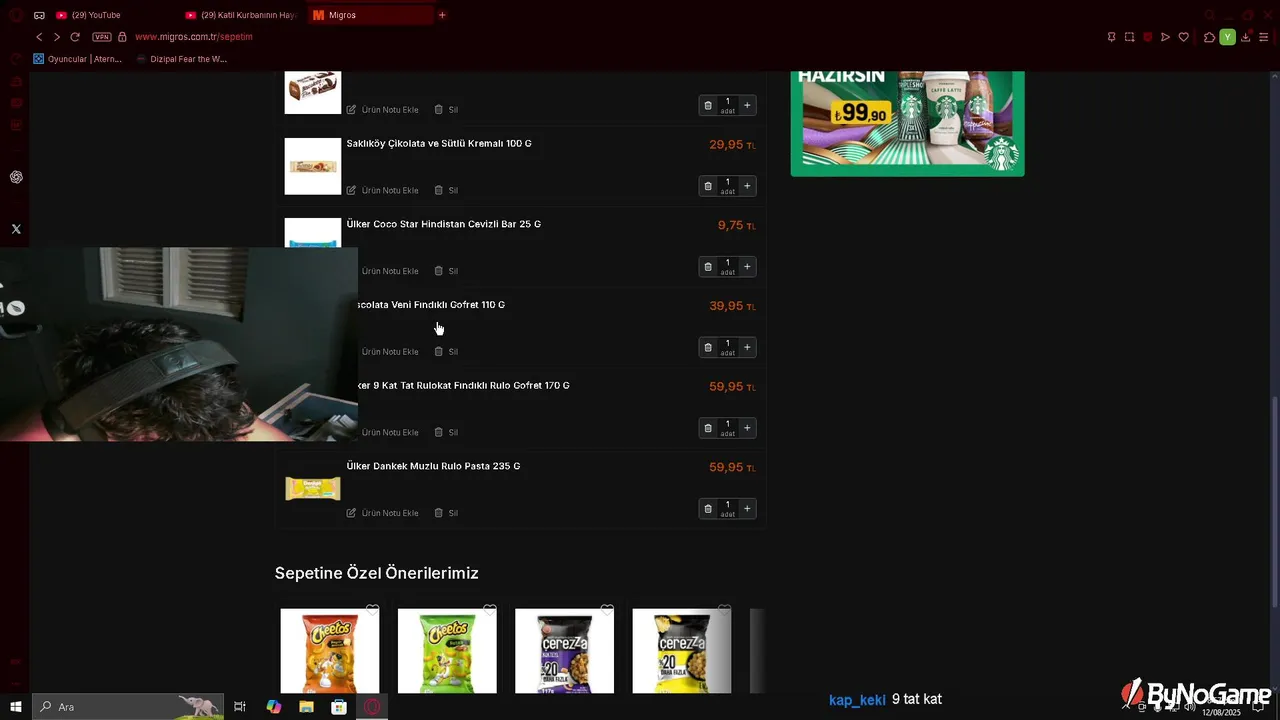Click the Ara taskbar search box
1280x720 pixels.
point(128,707)
